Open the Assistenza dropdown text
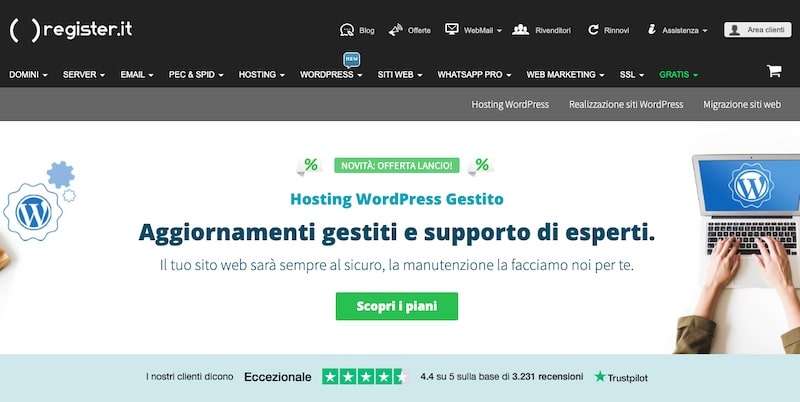This screenshot has width=800, height=402. click(685, 31)
